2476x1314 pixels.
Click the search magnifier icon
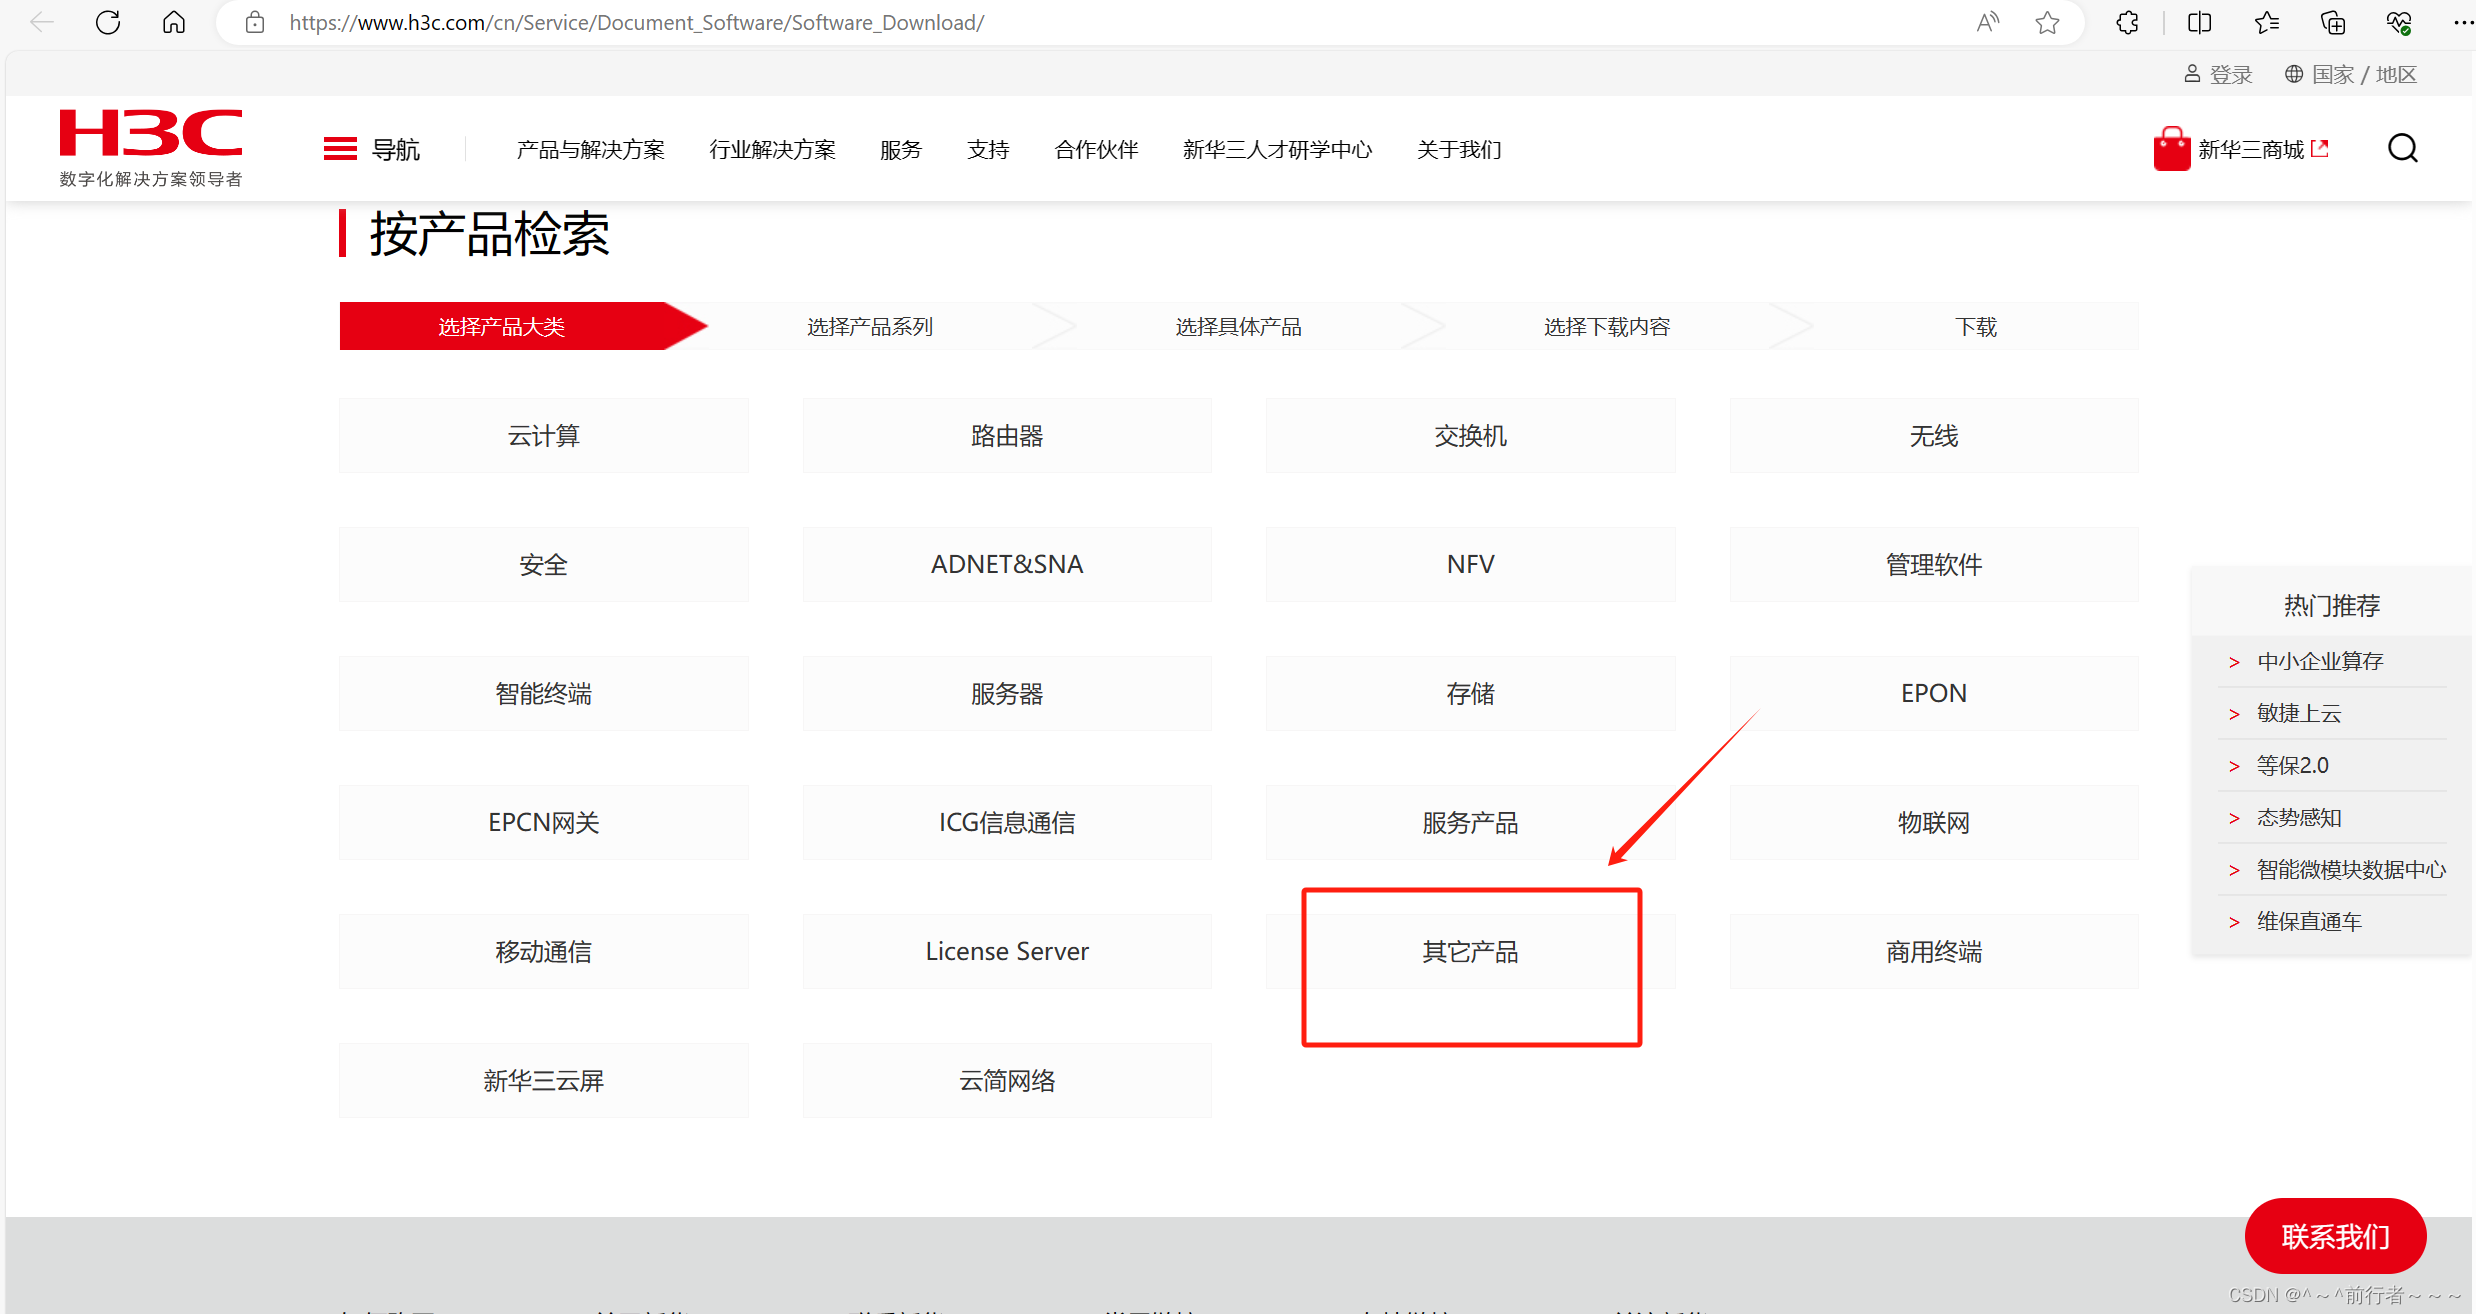(2402, 149)
